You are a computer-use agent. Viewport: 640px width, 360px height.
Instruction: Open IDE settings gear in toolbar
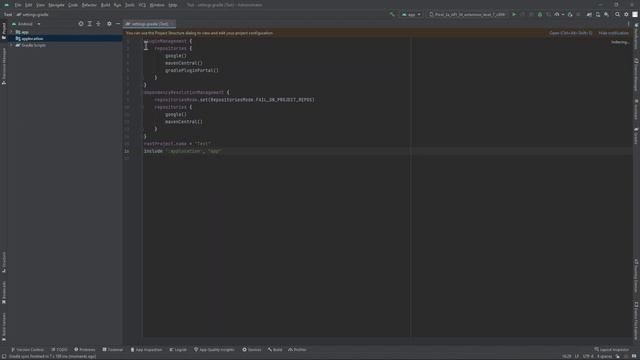(x=626, y=14)
